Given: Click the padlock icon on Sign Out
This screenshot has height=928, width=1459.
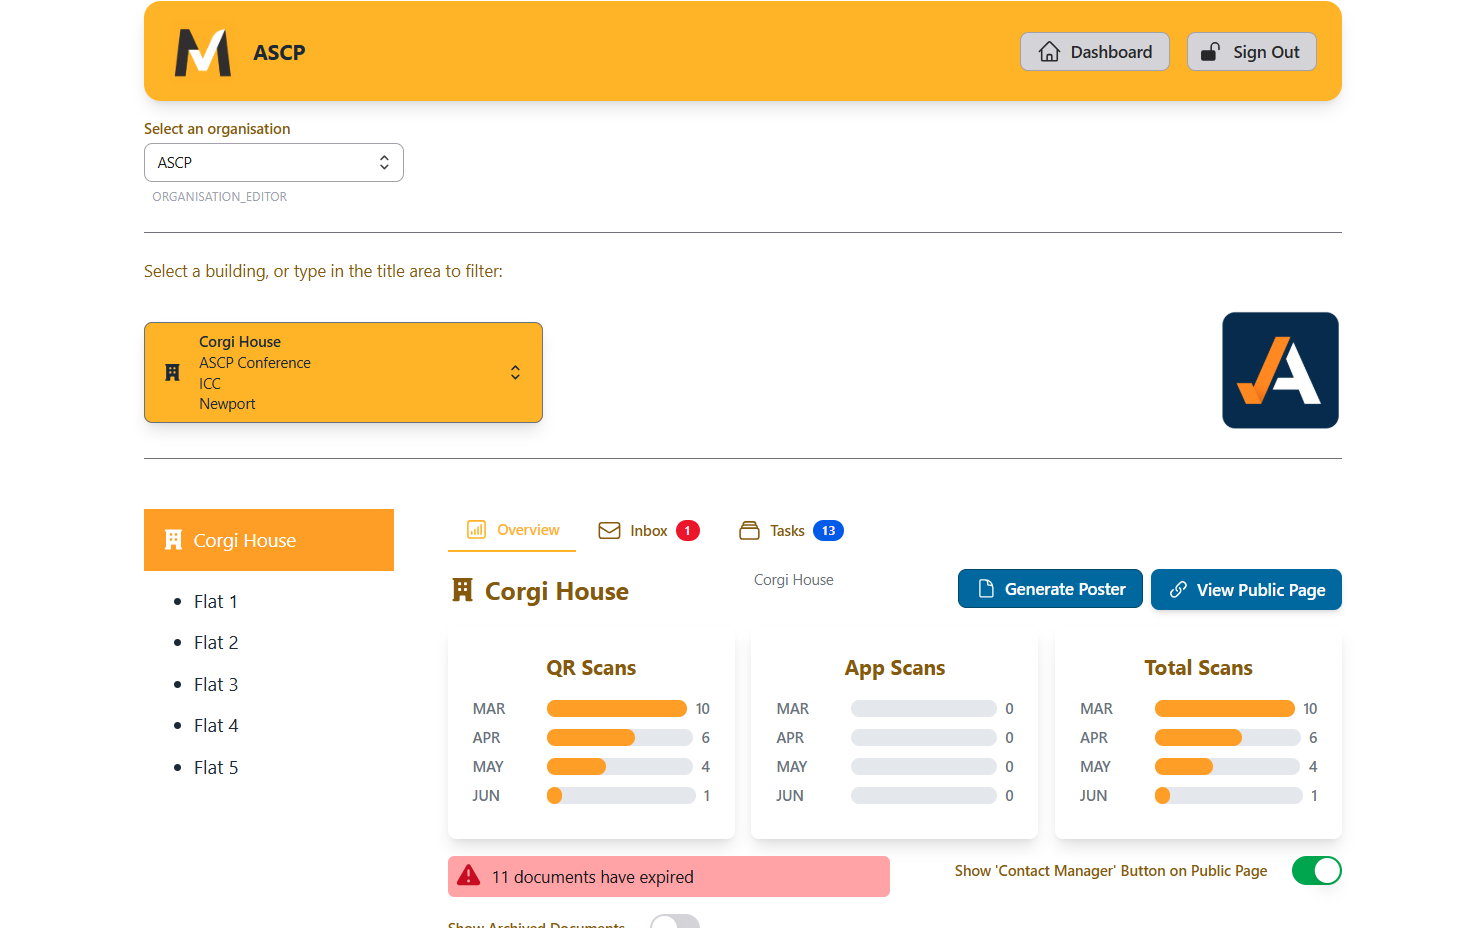Looking at the screenshot, I should coord(1210,52).
